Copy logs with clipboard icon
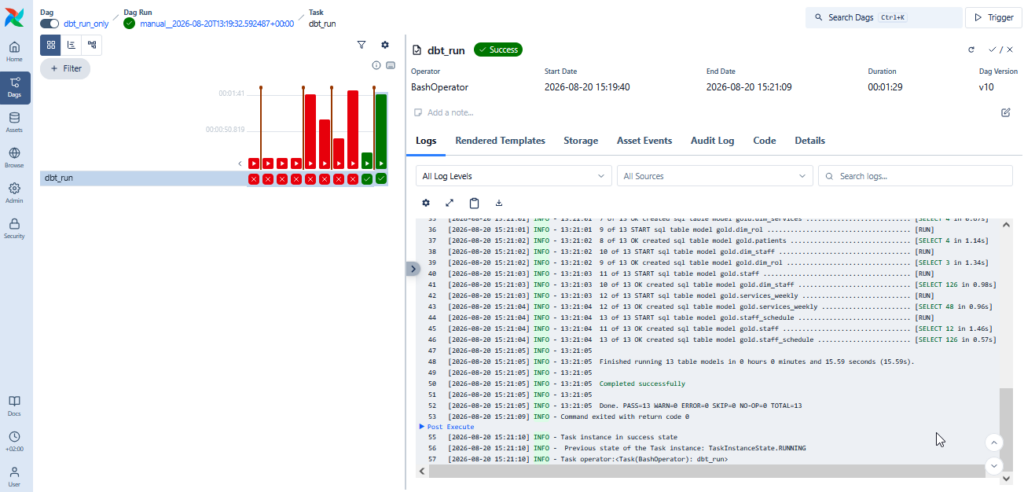 point(474,203)
